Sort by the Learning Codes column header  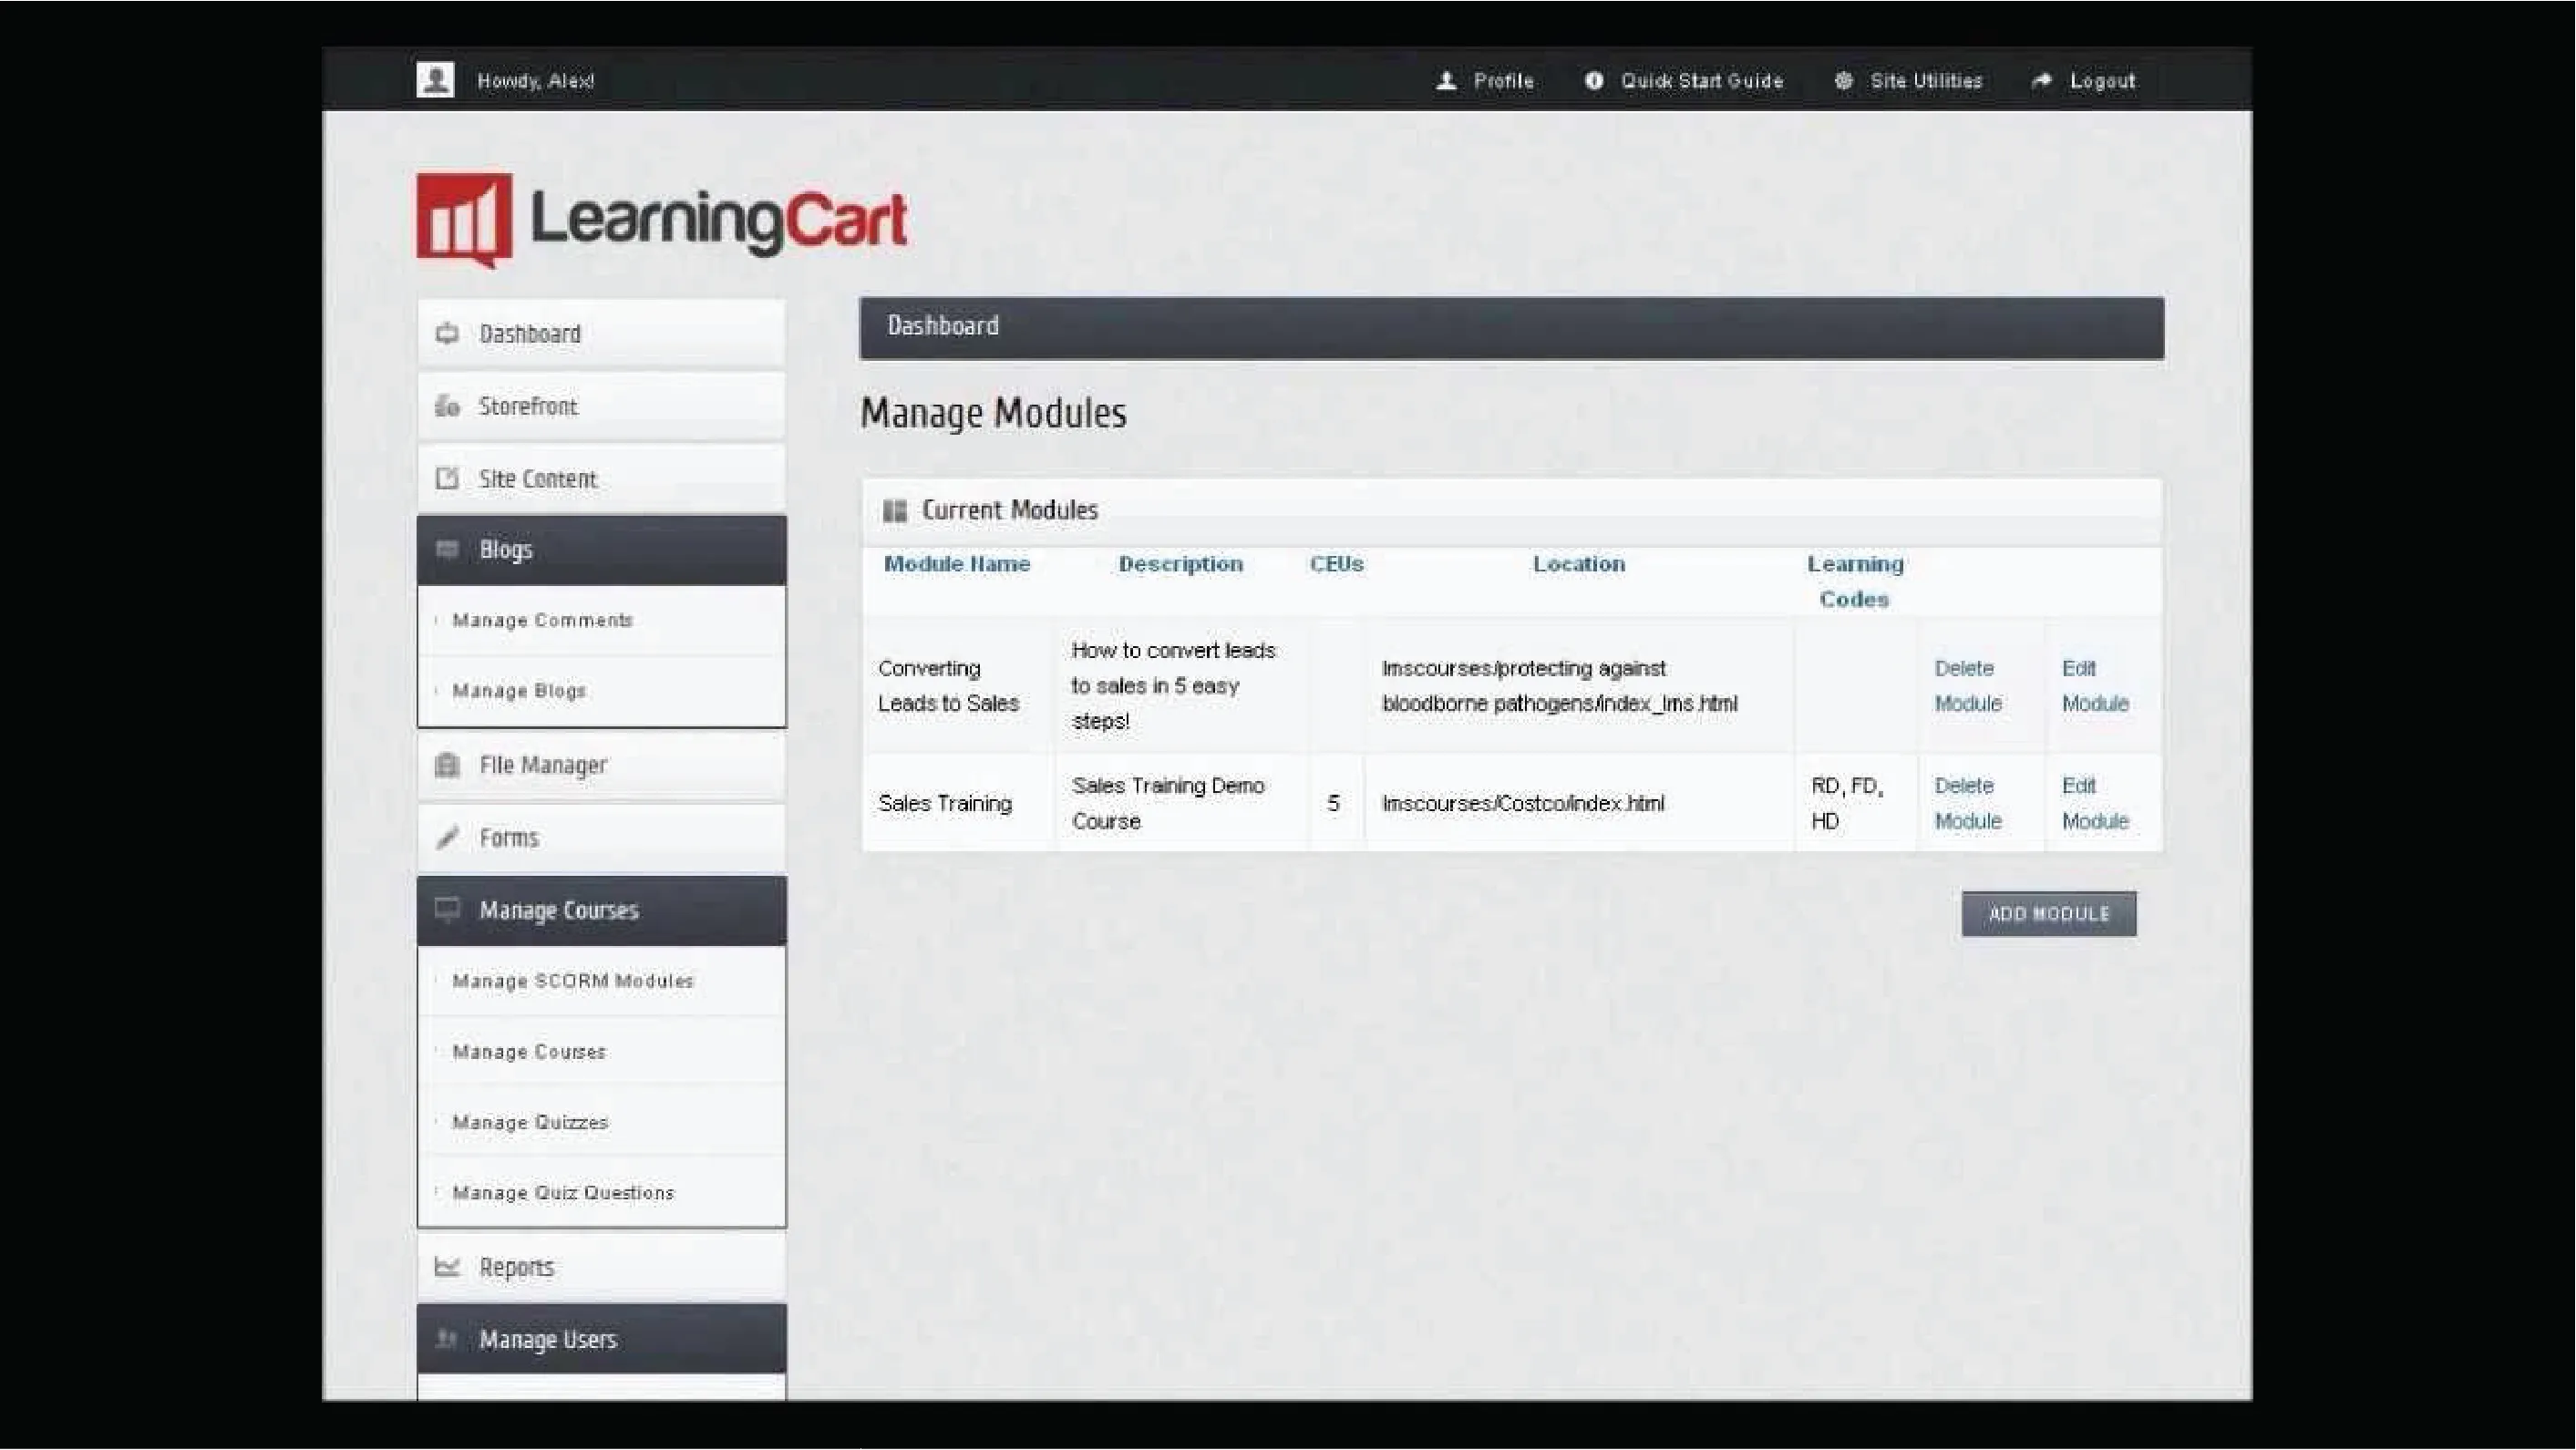[x=1855, y=582]
